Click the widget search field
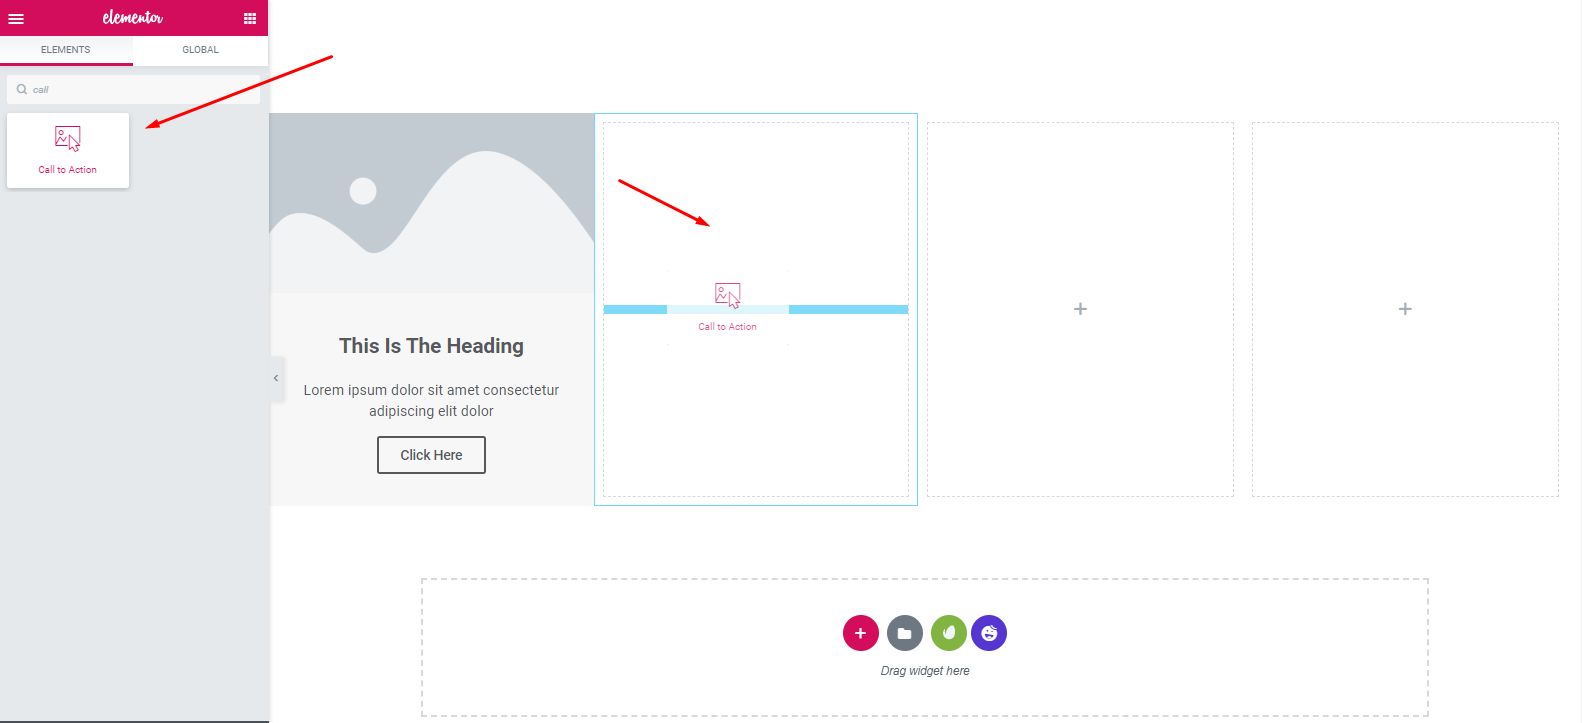 tap(134, 90)
